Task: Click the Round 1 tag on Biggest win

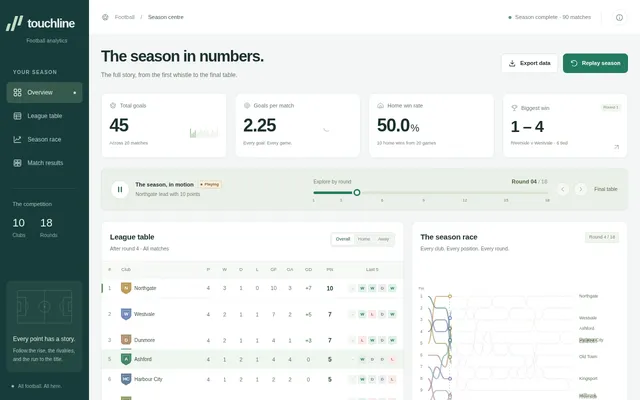Action: click(611, 107)
